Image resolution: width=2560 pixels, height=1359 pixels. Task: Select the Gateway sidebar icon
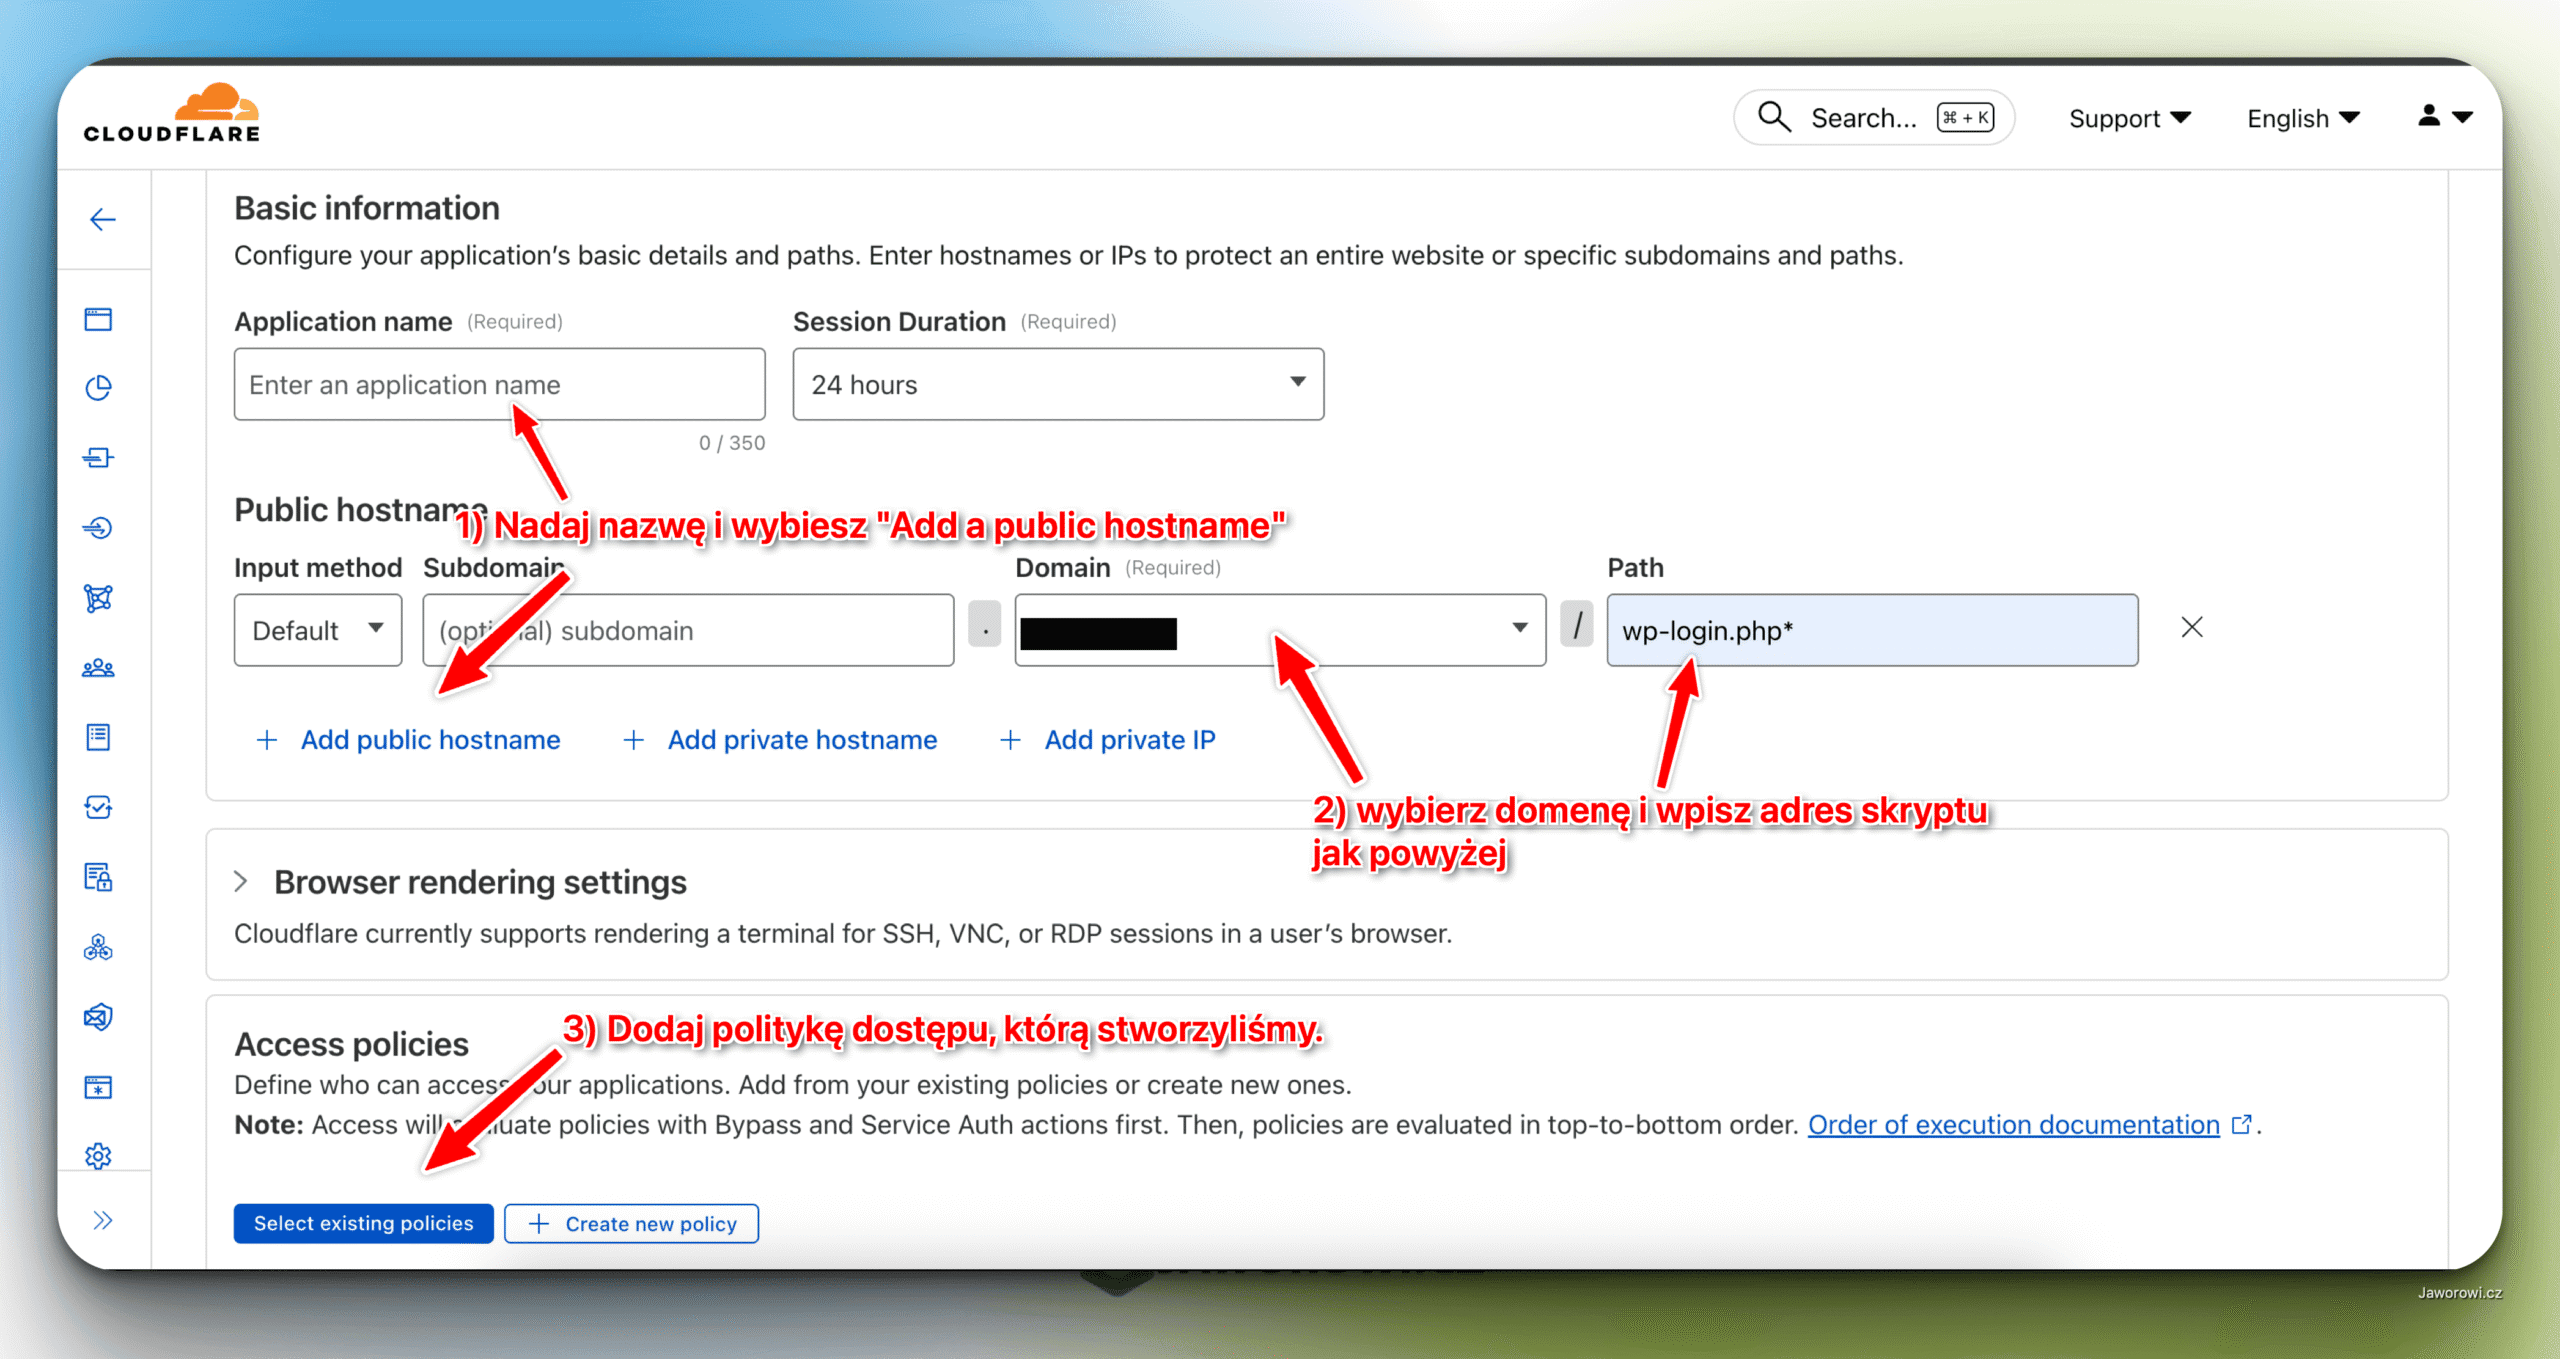click(x=98, y=457)
